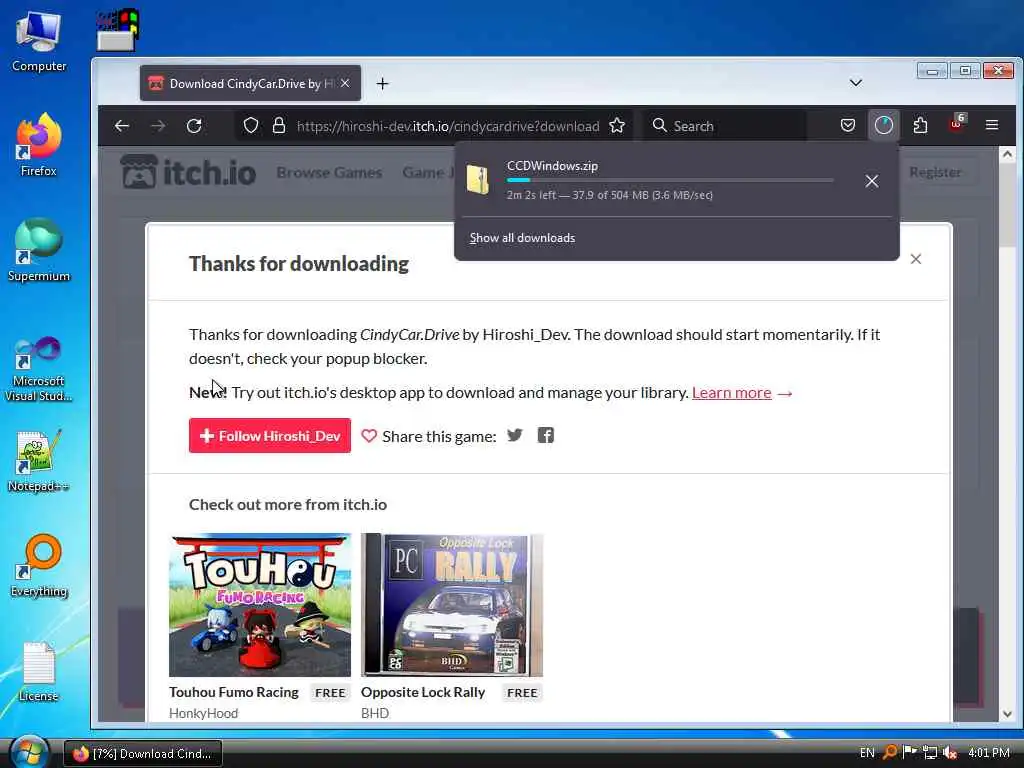Click the HonkyHood author name
The height and width of the screenshot is (768, 1024).
pos(204,713)
